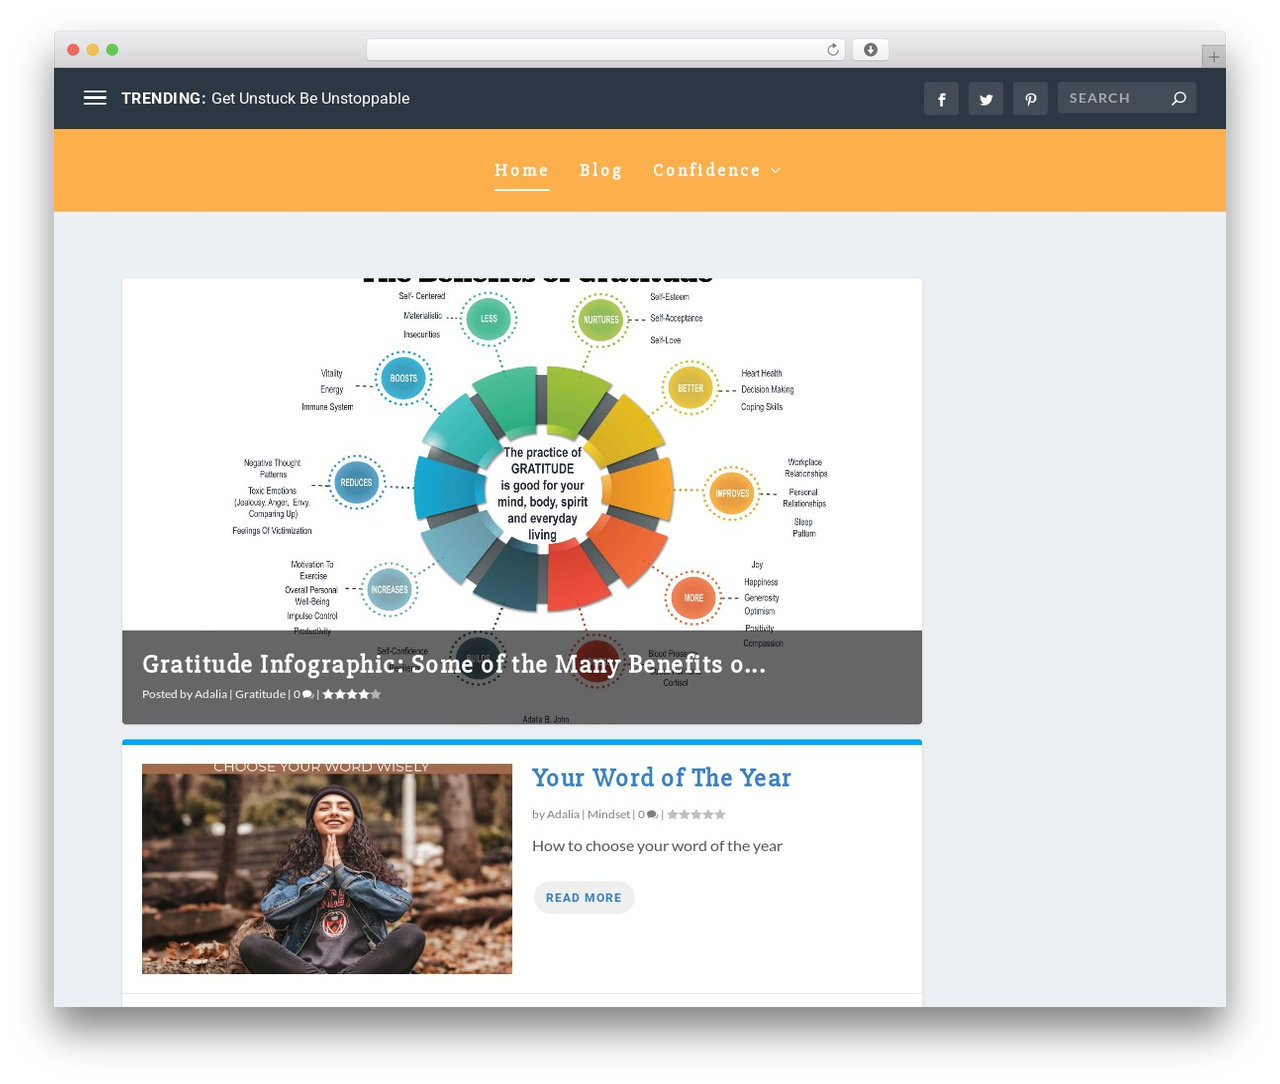Click comment bubble icon on Gratitude post
Viewport: 1280px width, 1084px height.
(307, 694)
